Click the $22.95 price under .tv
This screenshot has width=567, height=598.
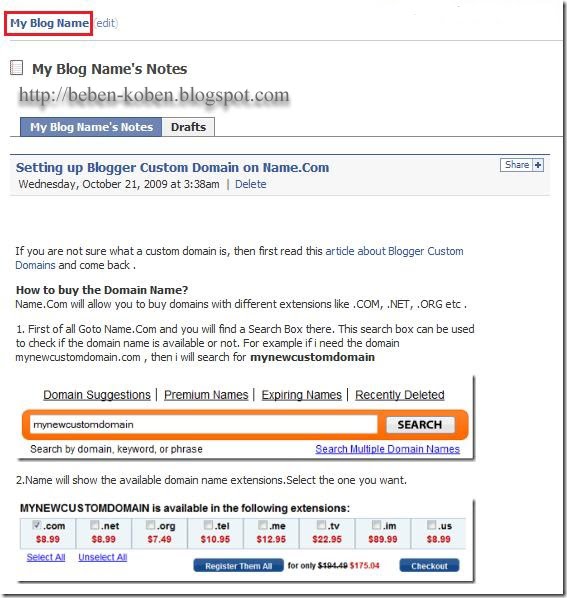(x=327, y=539)
